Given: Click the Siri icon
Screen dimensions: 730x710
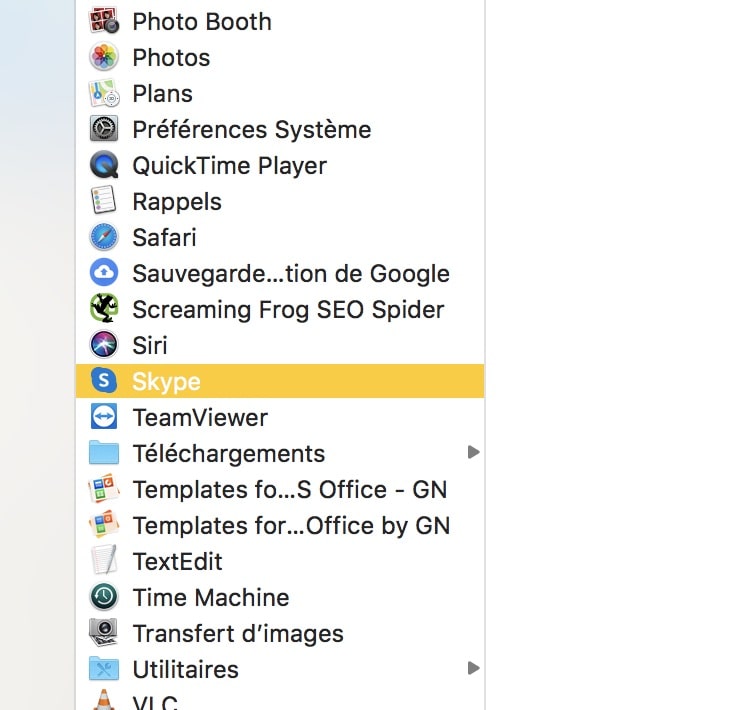Looking at the screenshot, I should 104,345.
